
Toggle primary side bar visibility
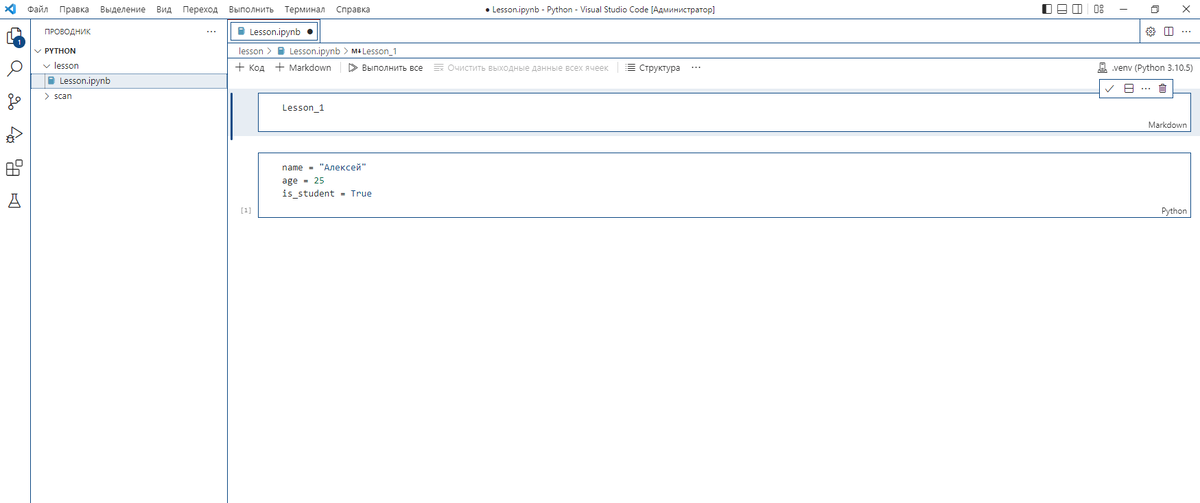[1047, 9]
